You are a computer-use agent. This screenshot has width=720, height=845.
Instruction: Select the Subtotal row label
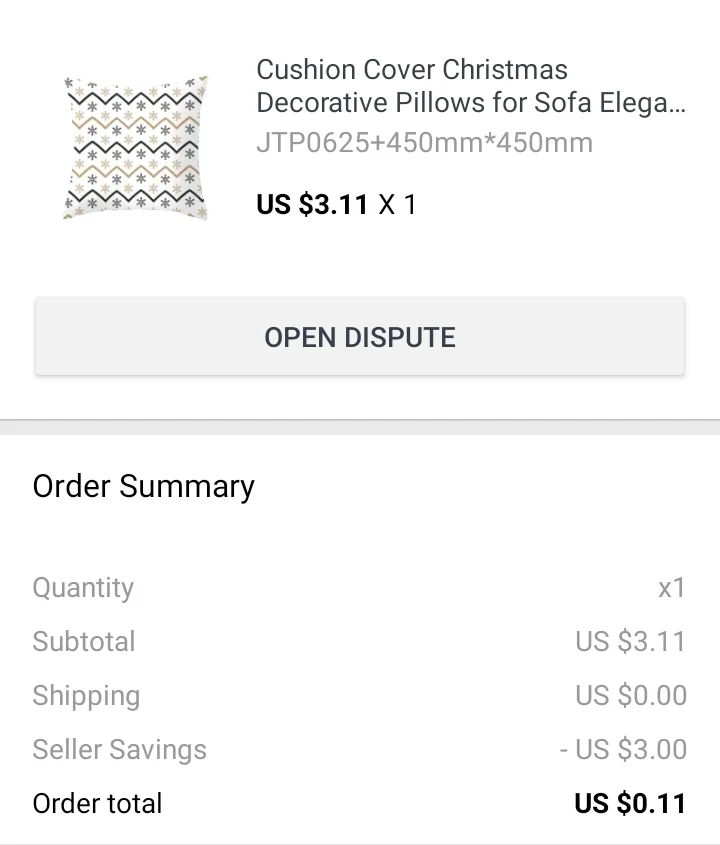point(84,642)
